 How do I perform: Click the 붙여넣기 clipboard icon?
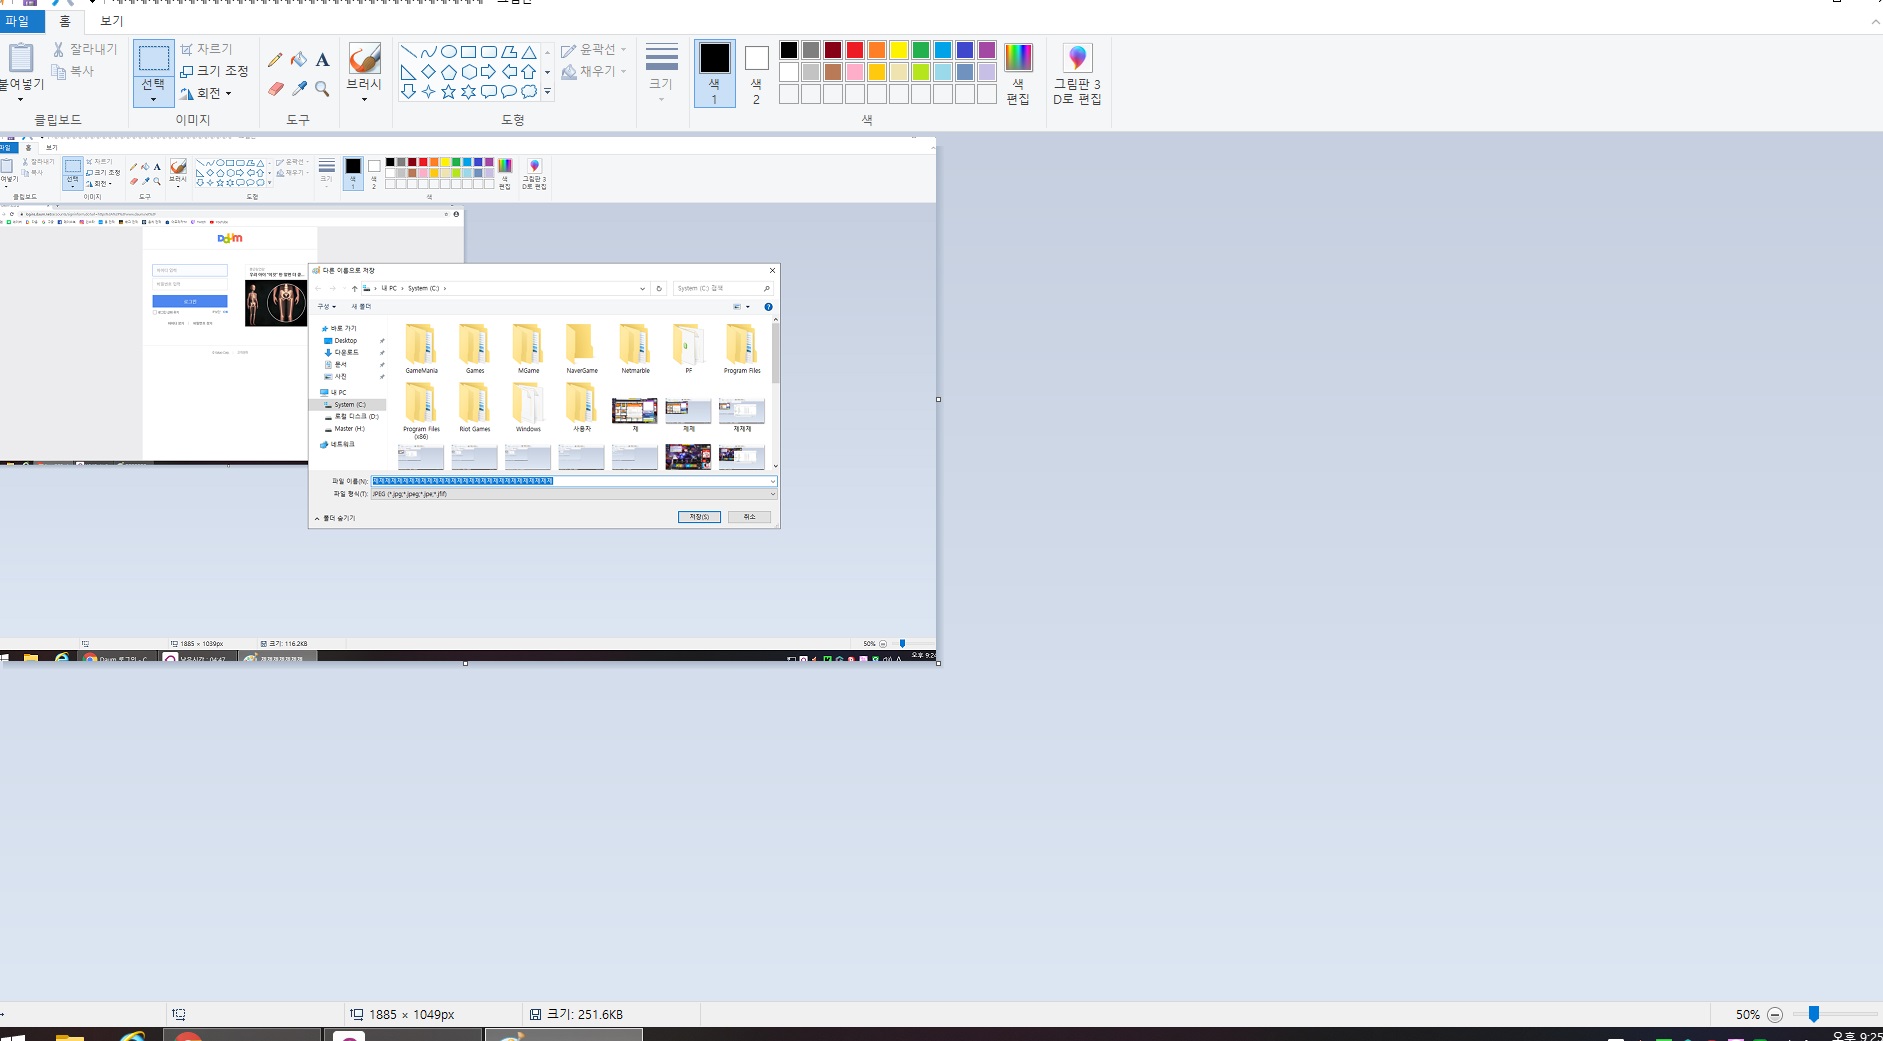point(20,58)
